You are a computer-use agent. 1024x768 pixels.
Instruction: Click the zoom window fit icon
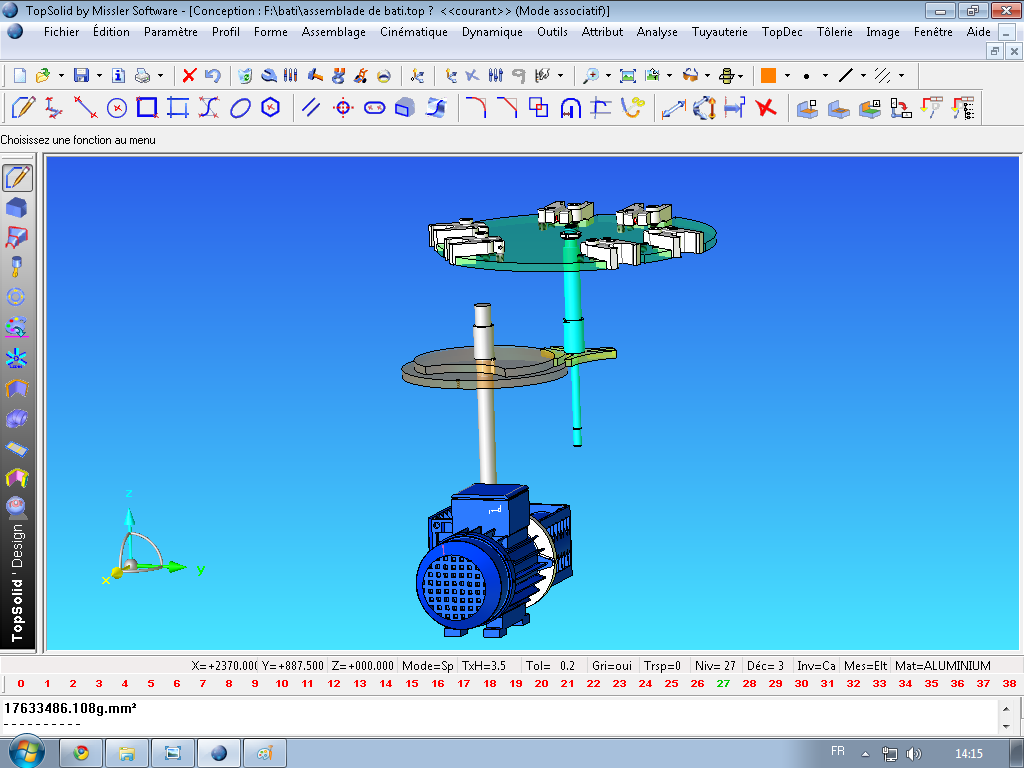(627, 75)
